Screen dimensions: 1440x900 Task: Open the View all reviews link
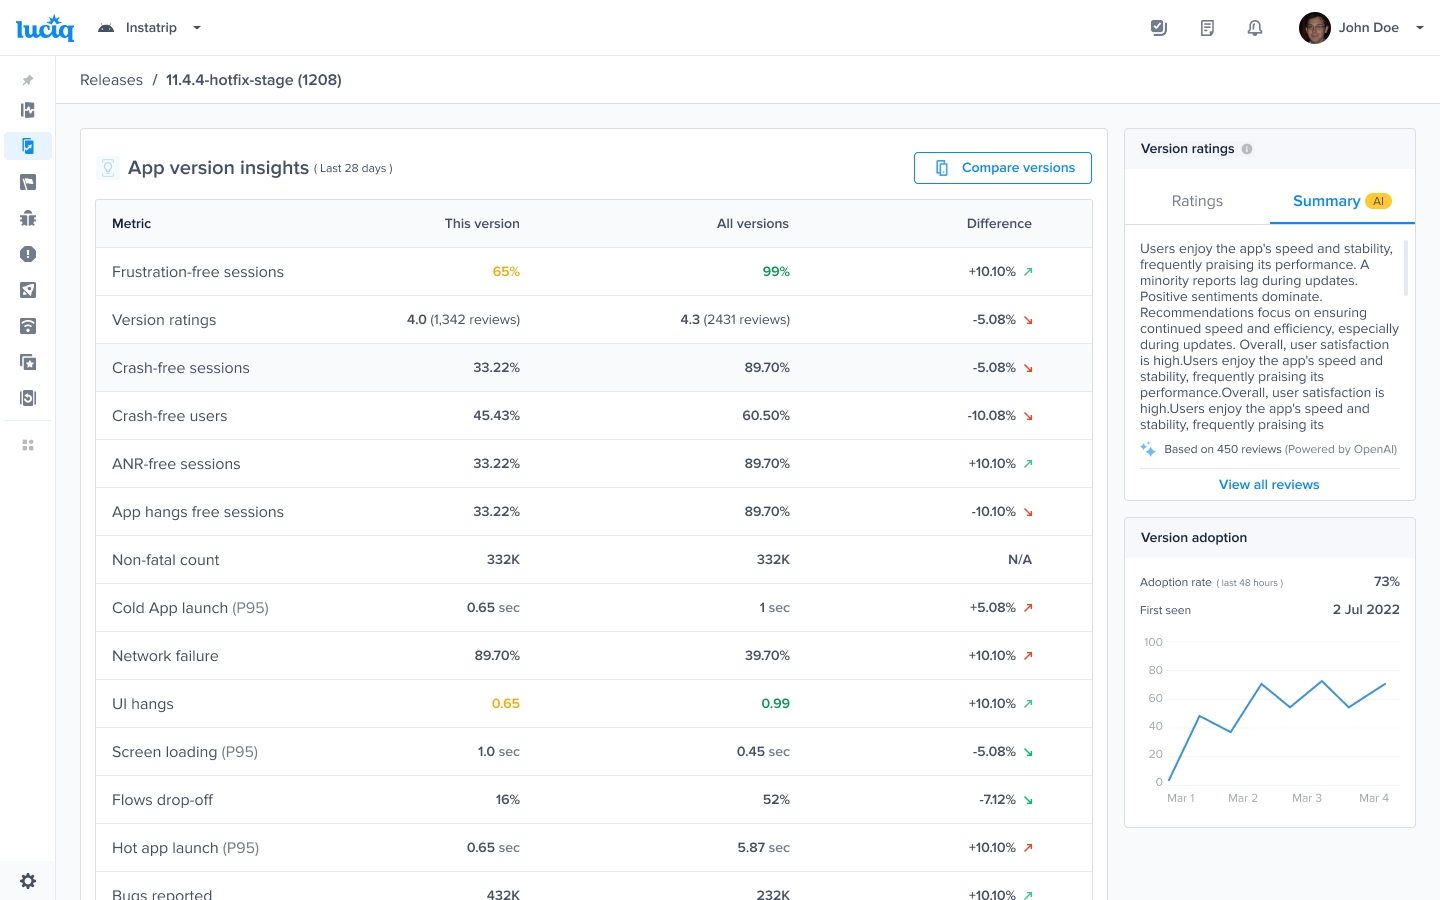click(1269, 485)
